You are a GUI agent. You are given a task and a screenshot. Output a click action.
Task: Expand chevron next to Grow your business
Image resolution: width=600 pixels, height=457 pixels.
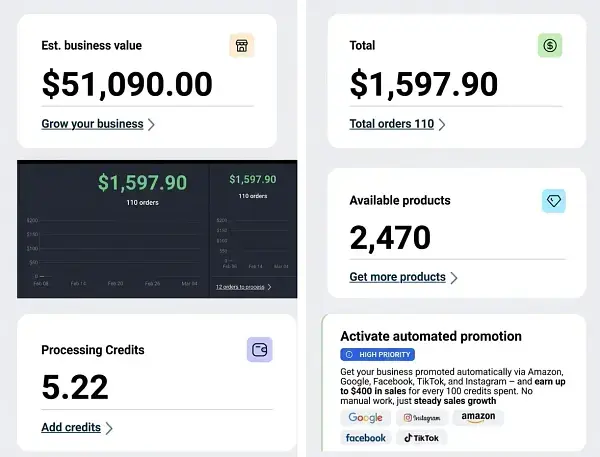(x=151, y=125)
